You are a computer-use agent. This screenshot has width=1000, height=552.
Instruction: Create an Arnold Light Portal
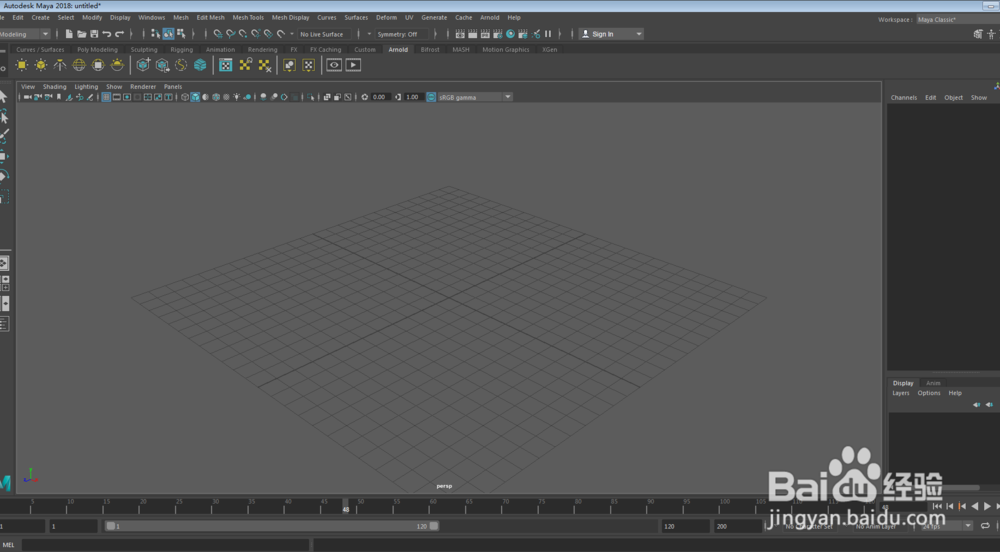coord(98,65)
